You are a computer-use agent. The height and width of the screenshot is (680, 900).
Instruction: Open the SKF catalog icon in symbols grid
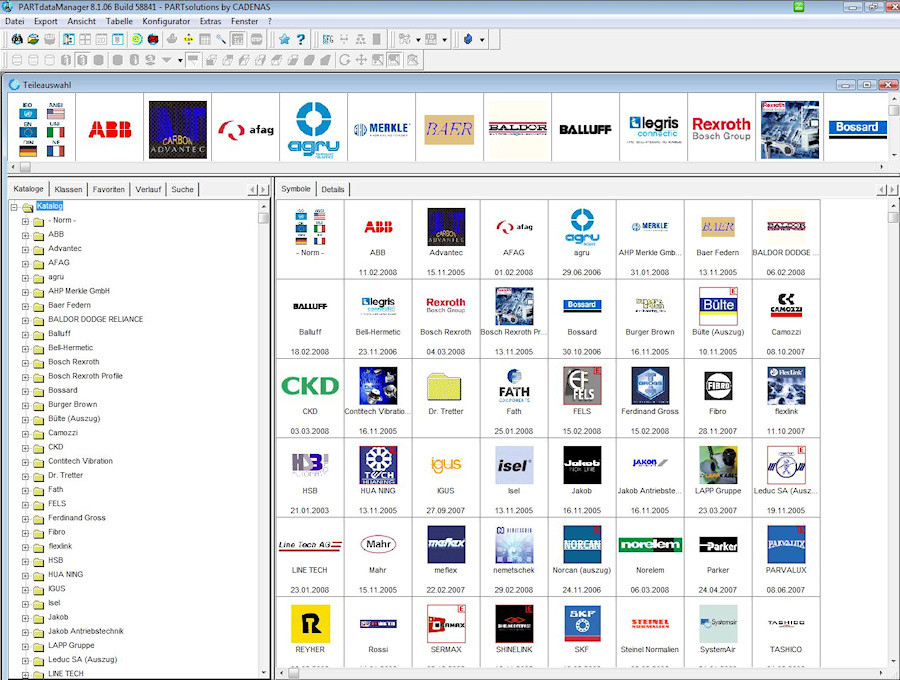coord(582,623)
